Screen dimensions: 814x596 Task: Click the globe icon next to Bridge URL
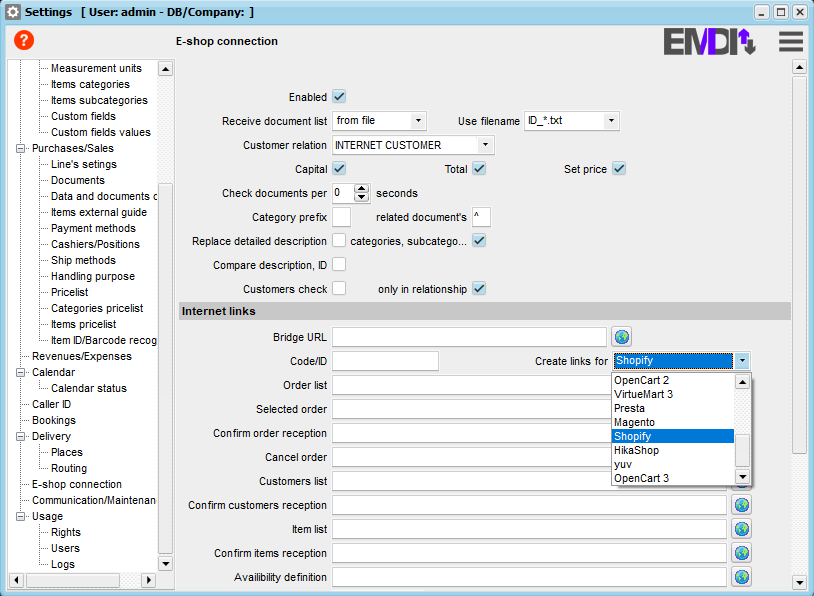coord(621,337)
